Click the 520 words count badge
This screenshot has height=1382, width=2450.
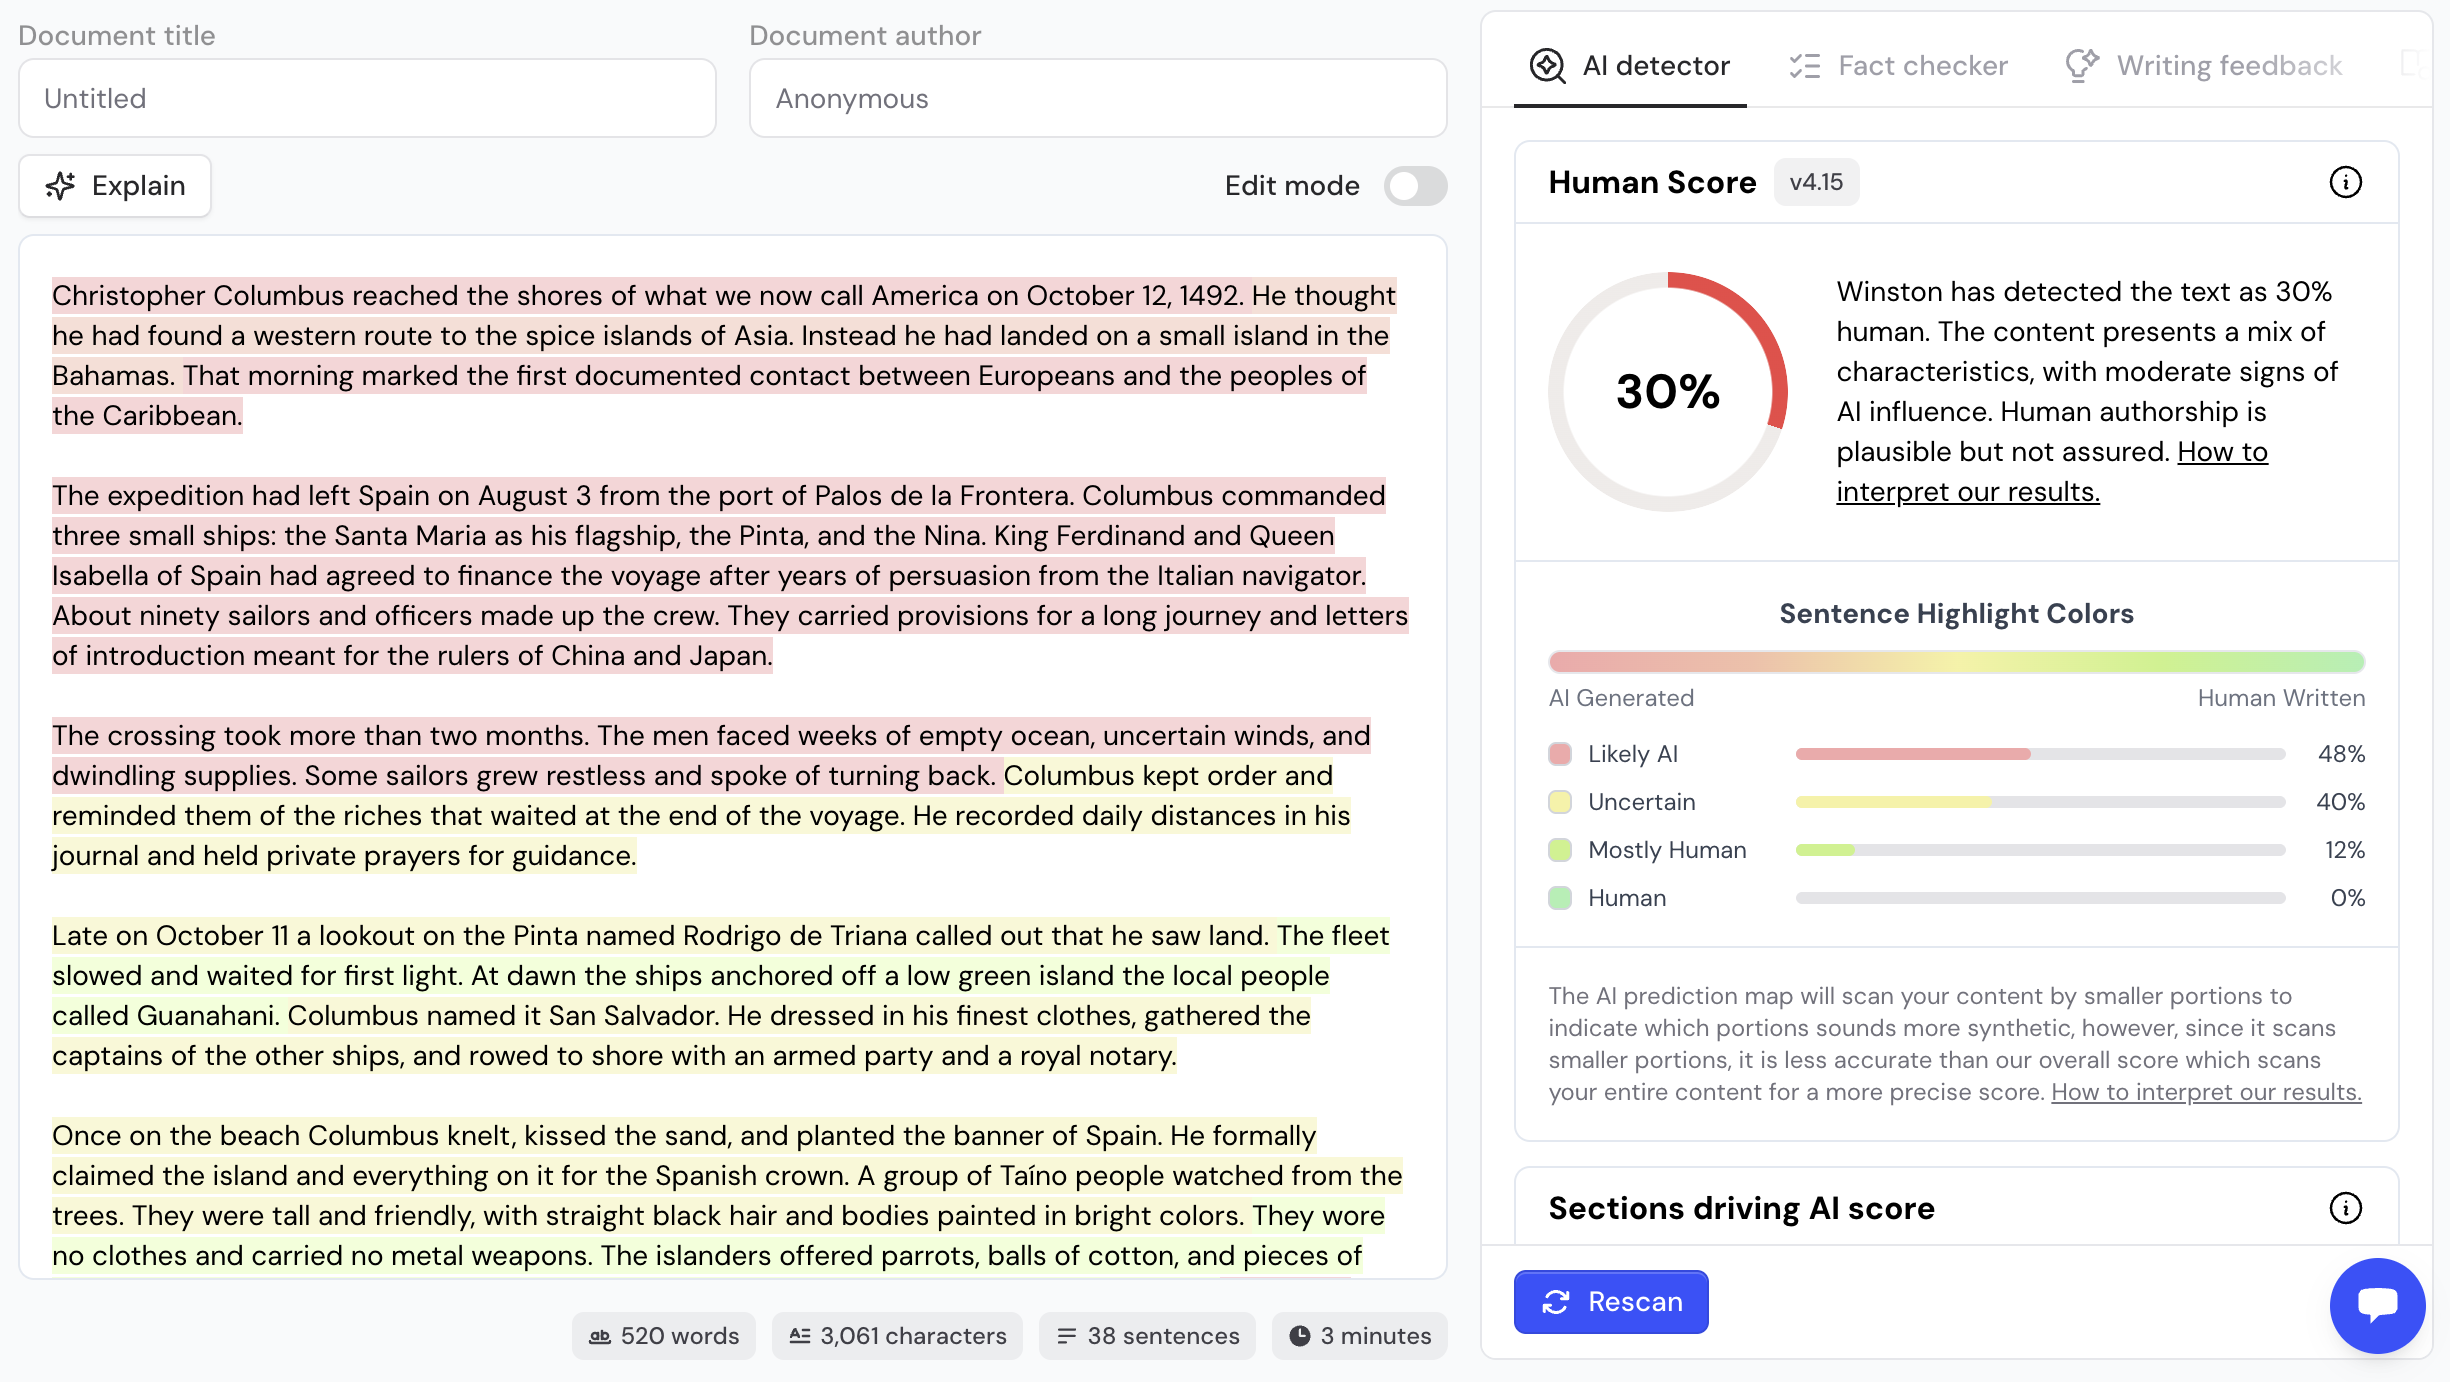tap(664, 1336)
